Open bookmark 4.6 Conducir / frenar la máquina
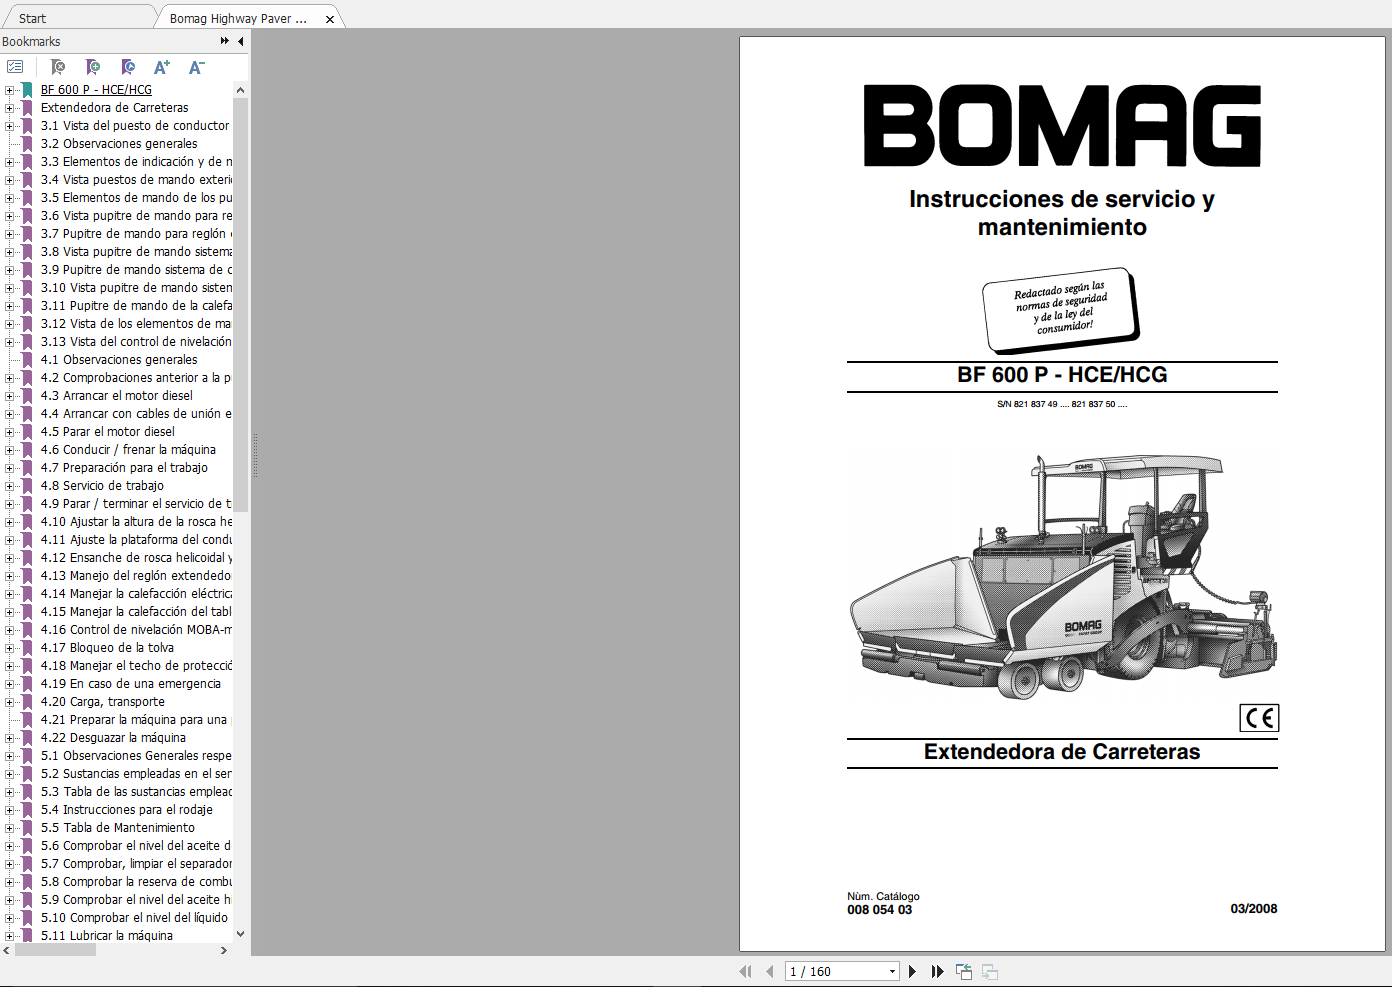This screenshot has width=1392, height=987. [128, 450]
